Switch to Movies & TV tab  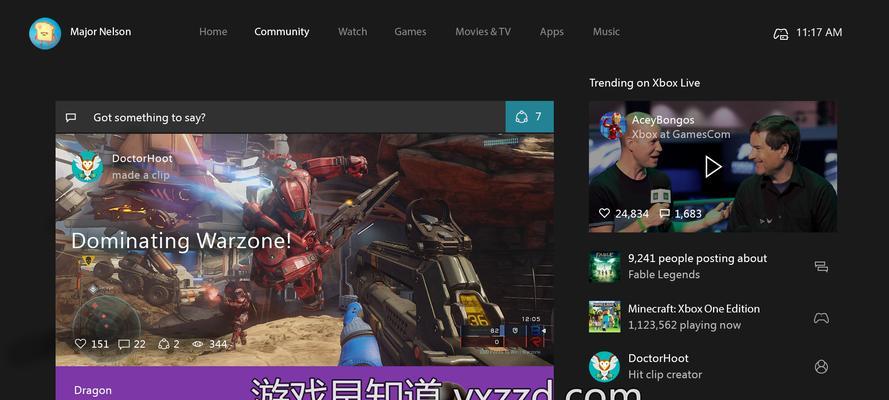coord(483,32)
